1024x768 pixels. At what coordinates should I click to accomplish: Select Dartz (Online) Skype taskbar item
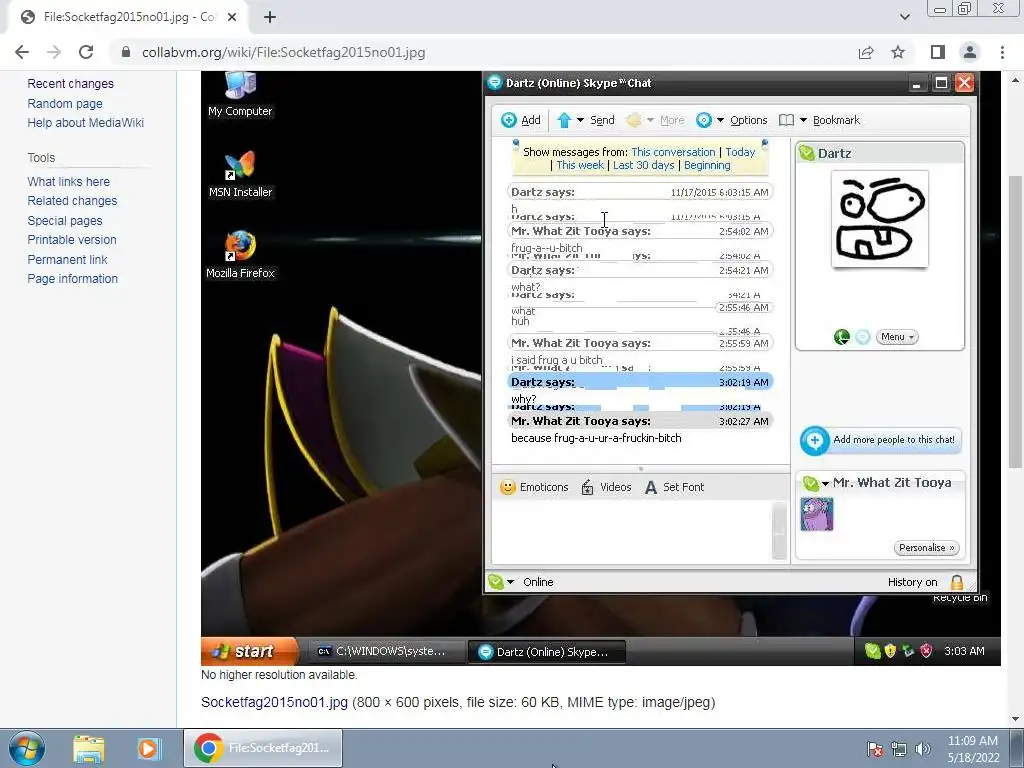(547, 652)
